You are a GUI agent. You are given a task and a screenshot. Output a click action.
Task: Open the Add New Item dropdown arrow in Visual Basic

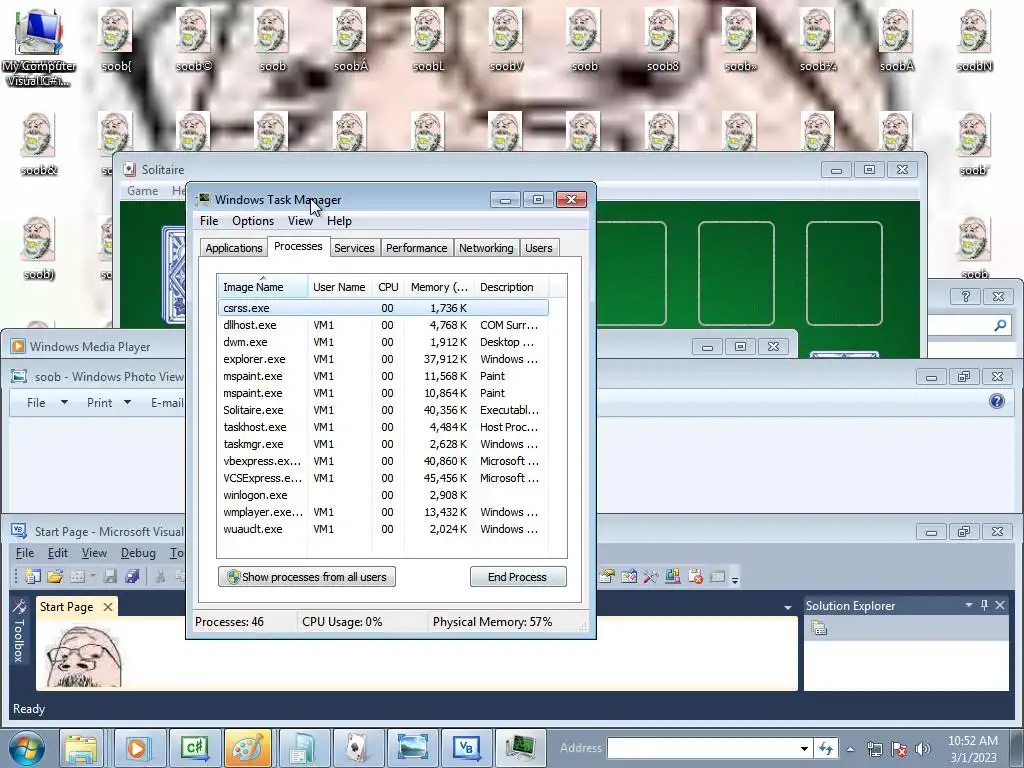click(93, 576)
